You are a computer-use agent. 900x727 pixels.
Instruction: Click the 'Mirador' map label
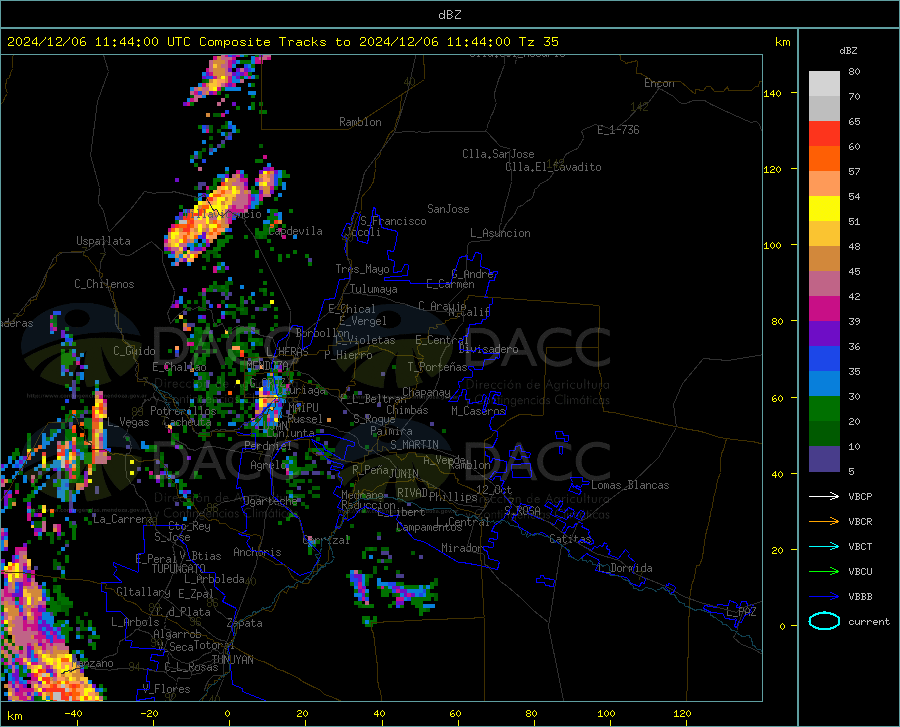(462, 548)
